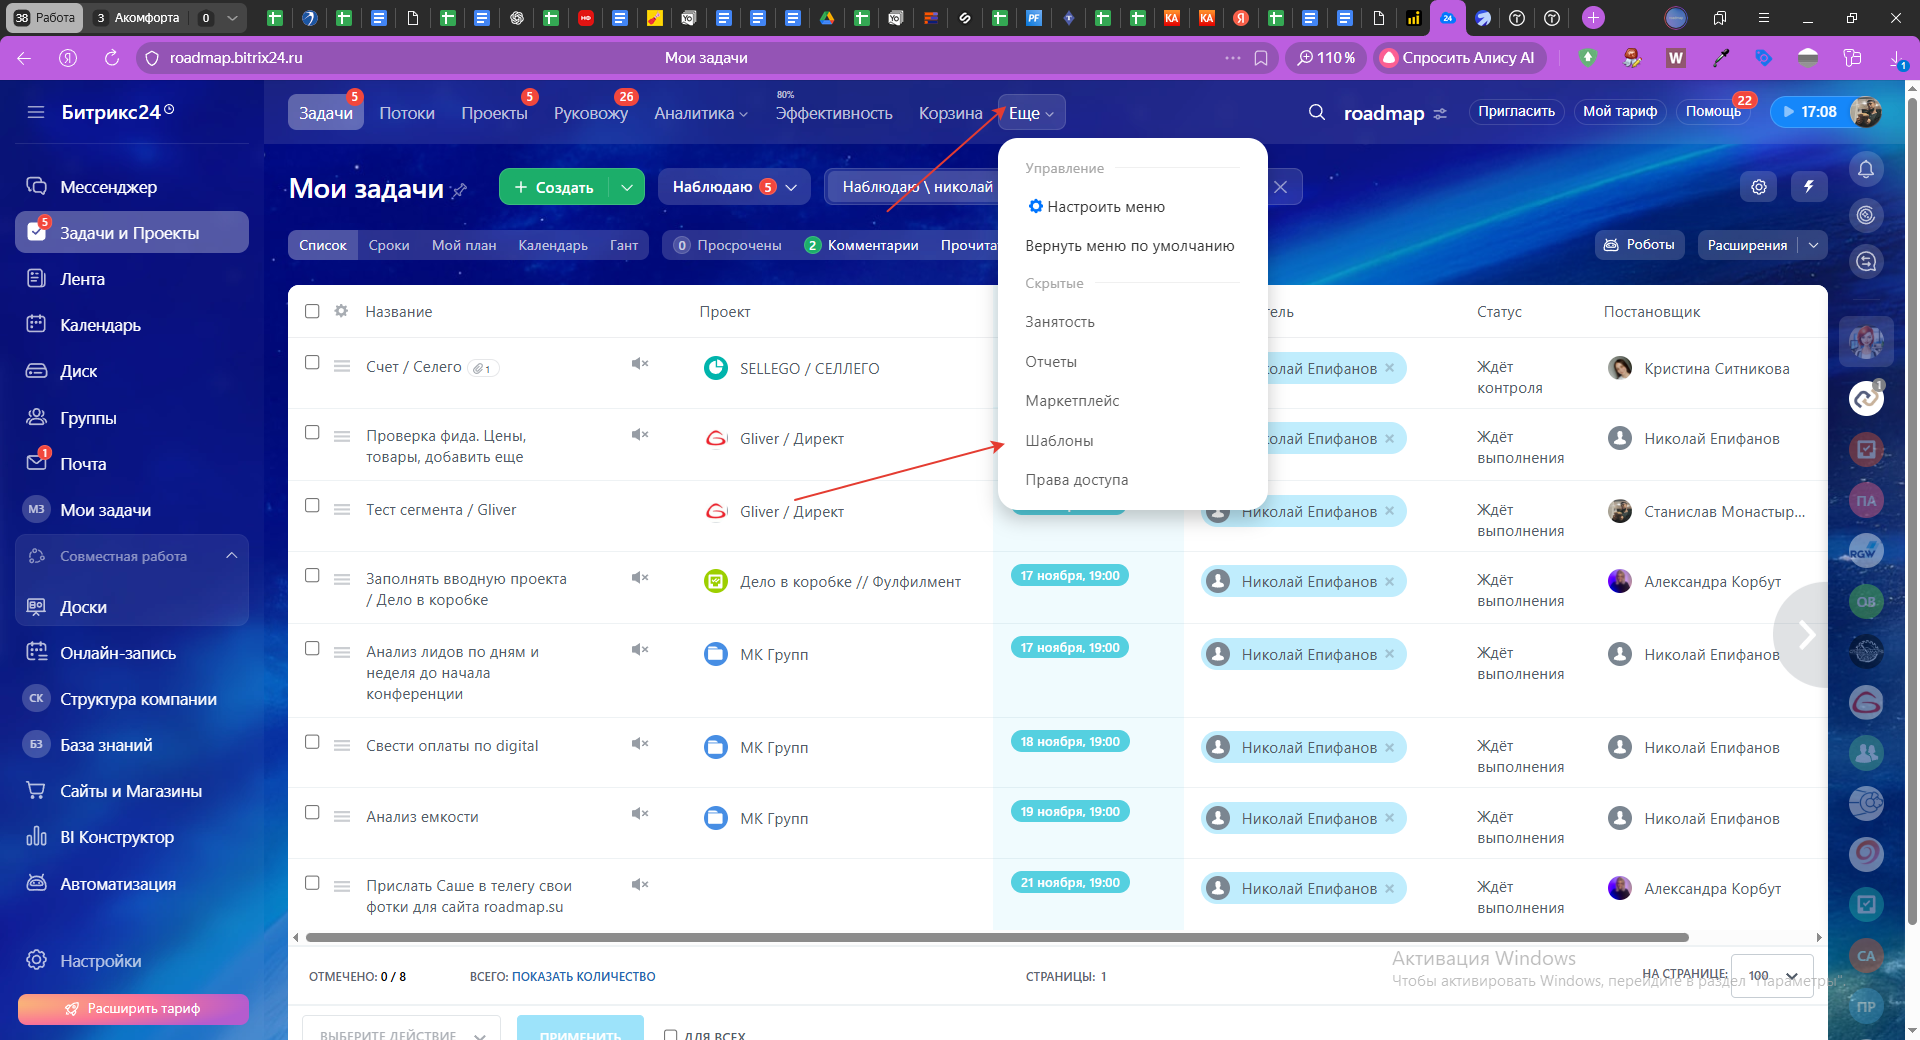Tick the select-all checkbox in table header
Viewport: 1920px width, 1040px height.
(312, 311)
